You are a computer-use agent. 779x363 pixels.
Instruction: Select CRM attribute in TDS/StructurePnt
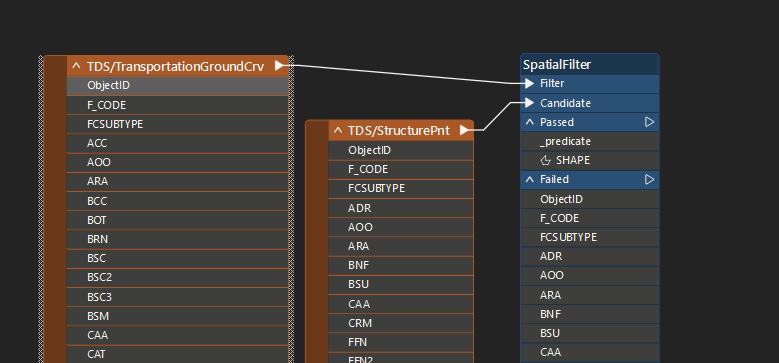(x=400, y=323)
